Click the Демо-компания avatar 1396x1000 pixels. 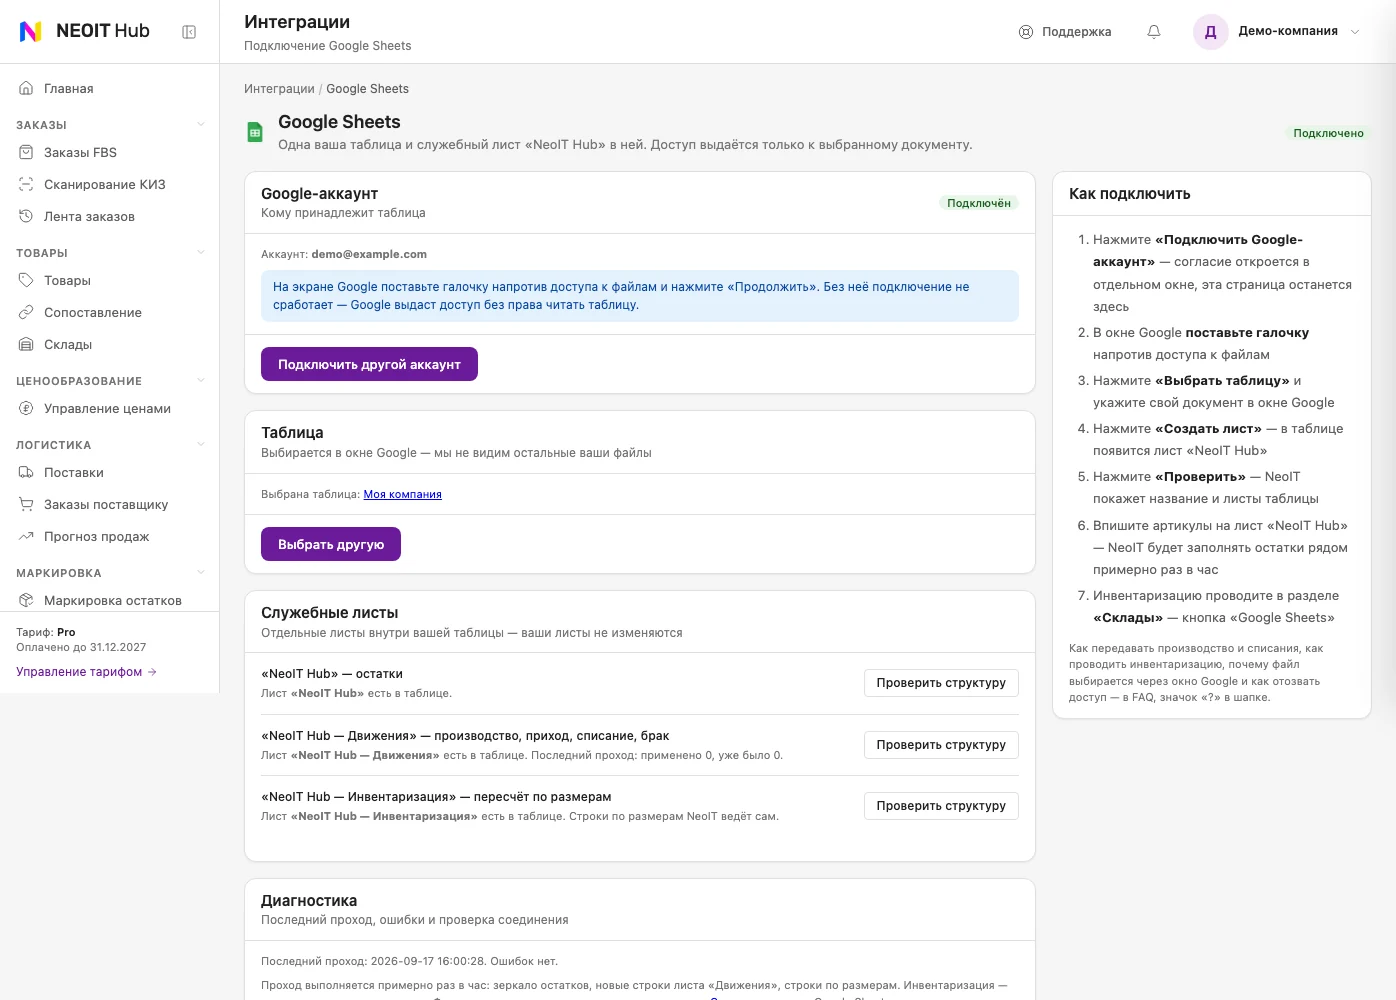tap(1211, 32)
